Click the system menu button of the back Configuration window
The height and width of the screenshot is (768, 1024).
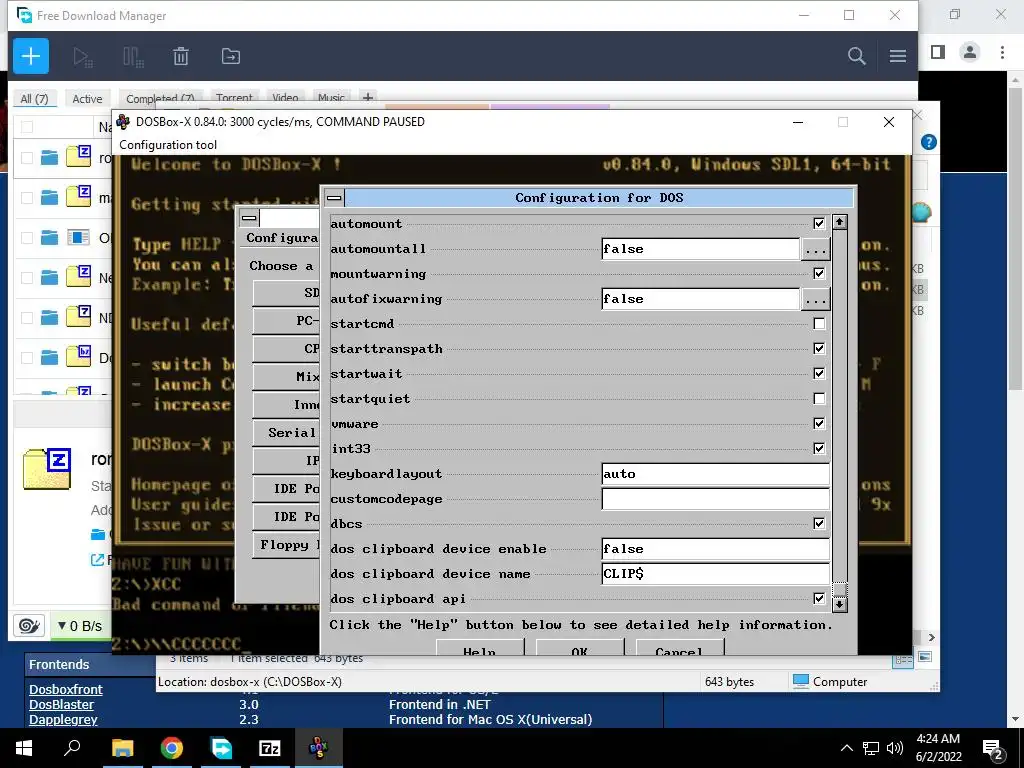click(249, 217)
